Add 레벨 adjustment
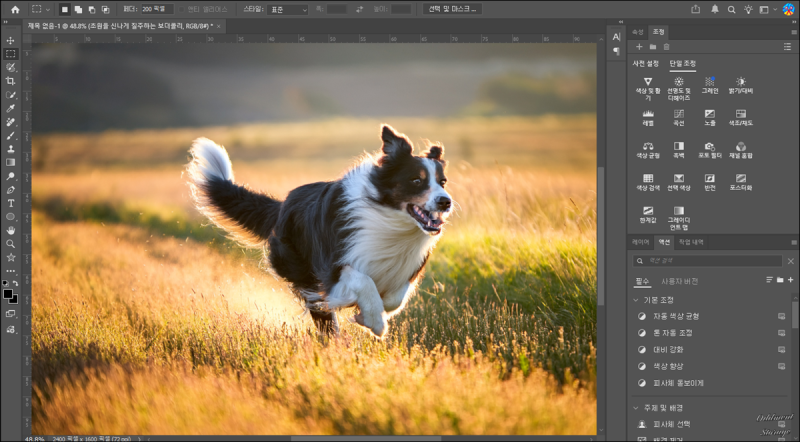800x442 pixels. (648, 117)
